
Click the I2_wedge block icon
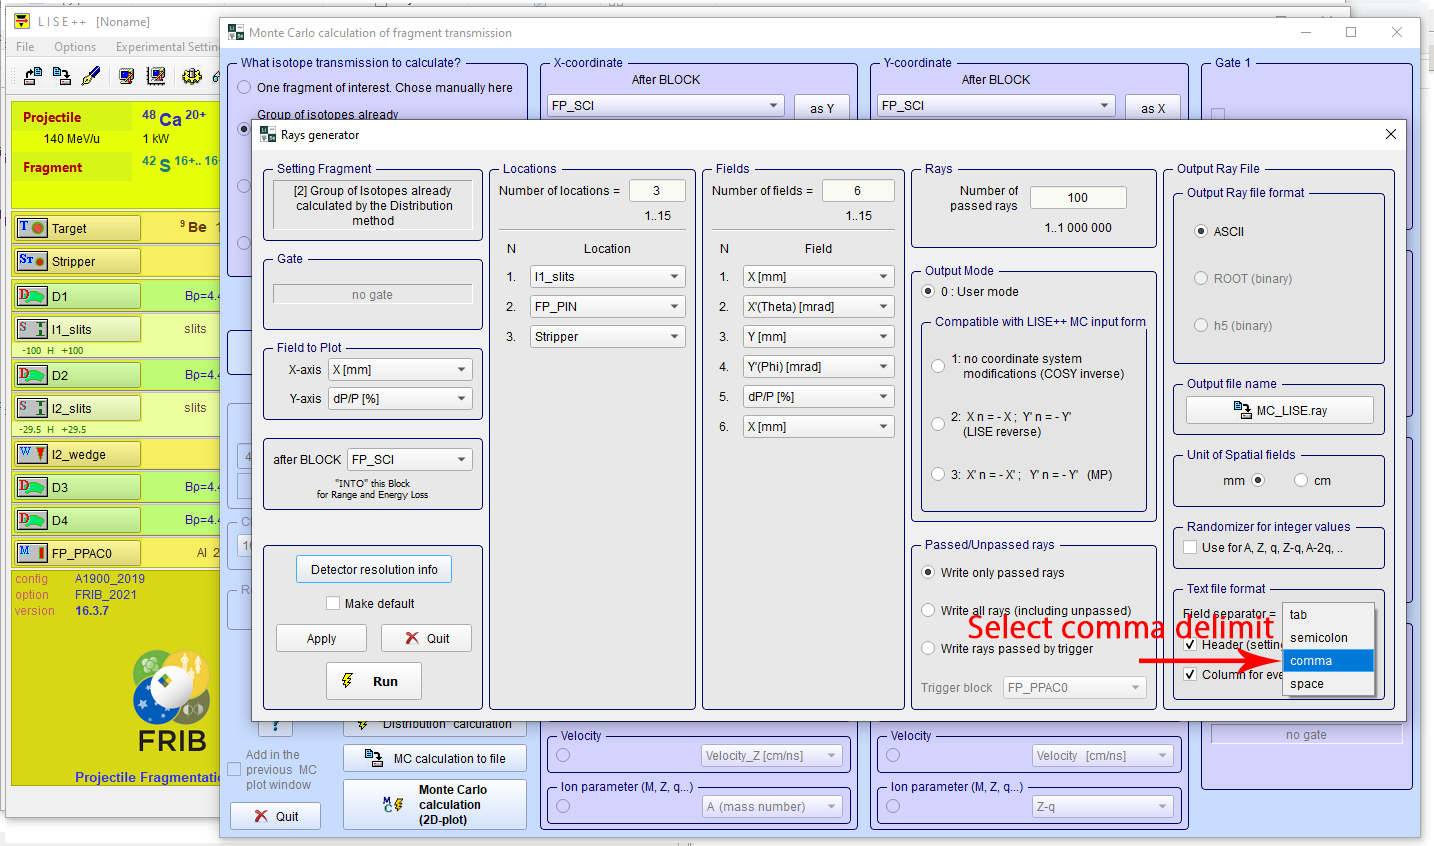32,454
